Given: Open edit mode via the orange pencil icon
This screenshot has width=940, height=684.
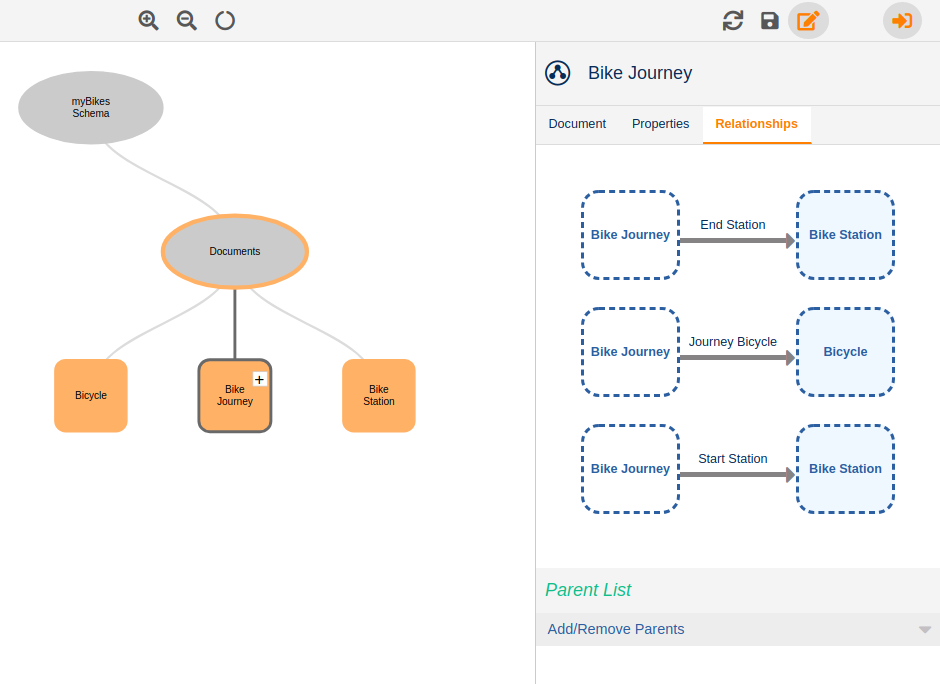Looking at the screenshot, I should pos(808,20).
